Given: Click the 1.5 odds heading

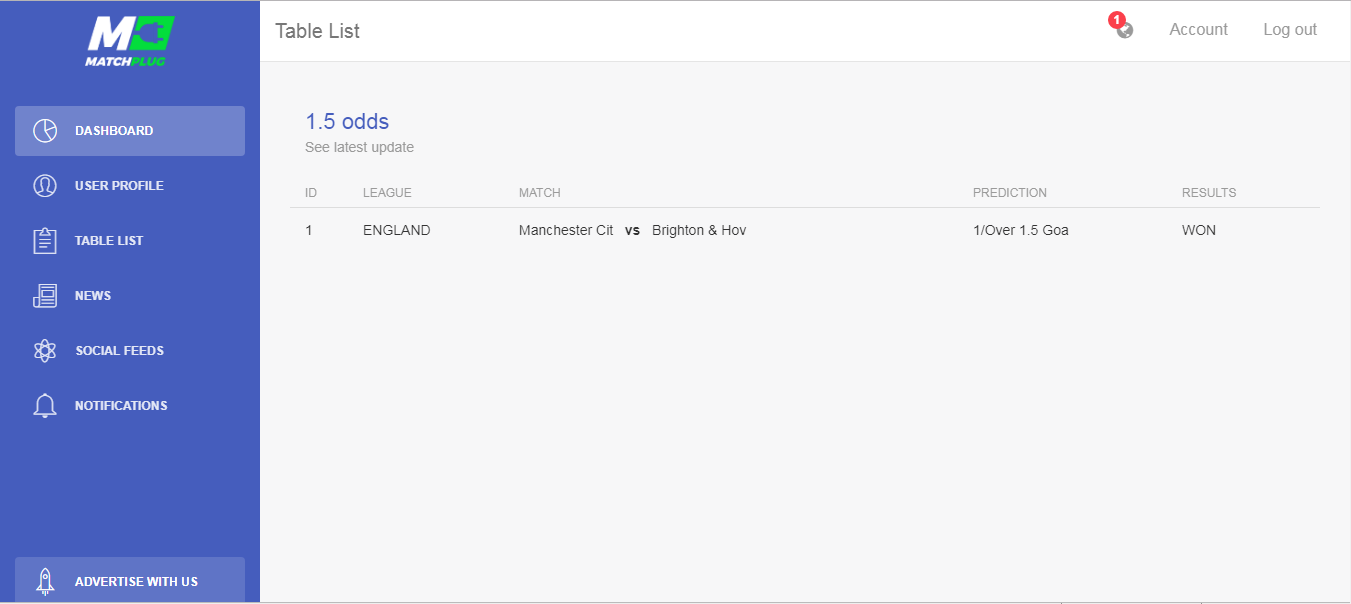Looking at the screenshot, I should 347,122.
